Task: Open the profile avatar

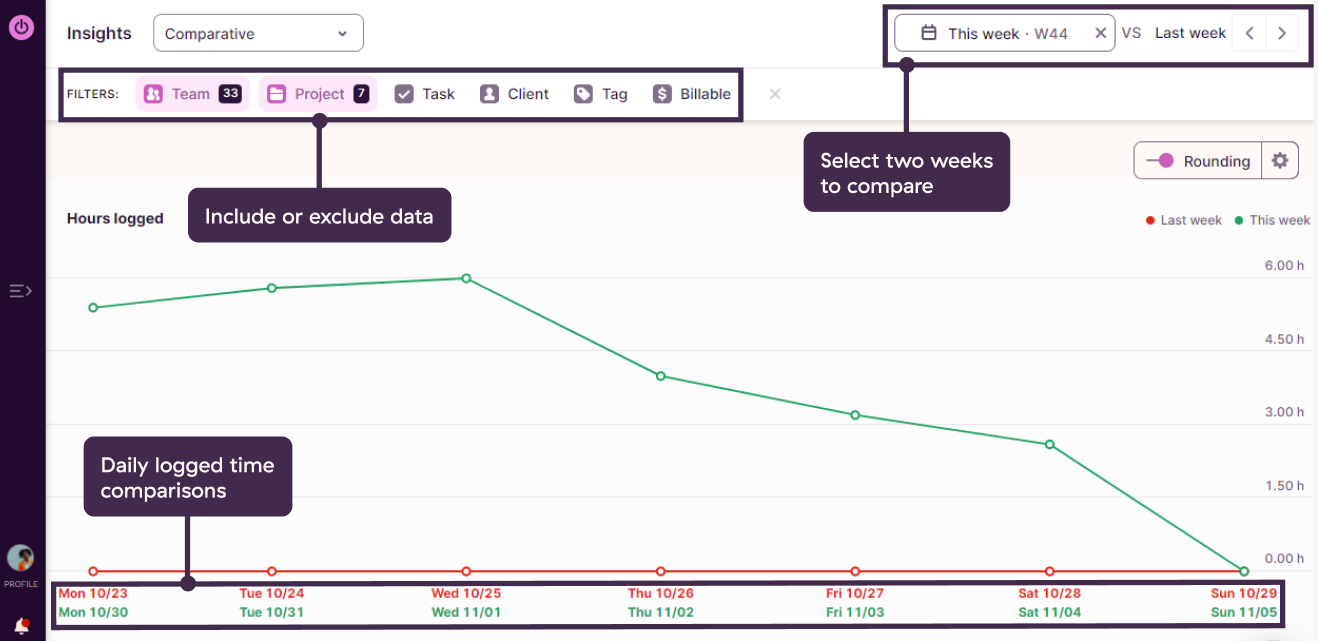Action: pos(20,558)
